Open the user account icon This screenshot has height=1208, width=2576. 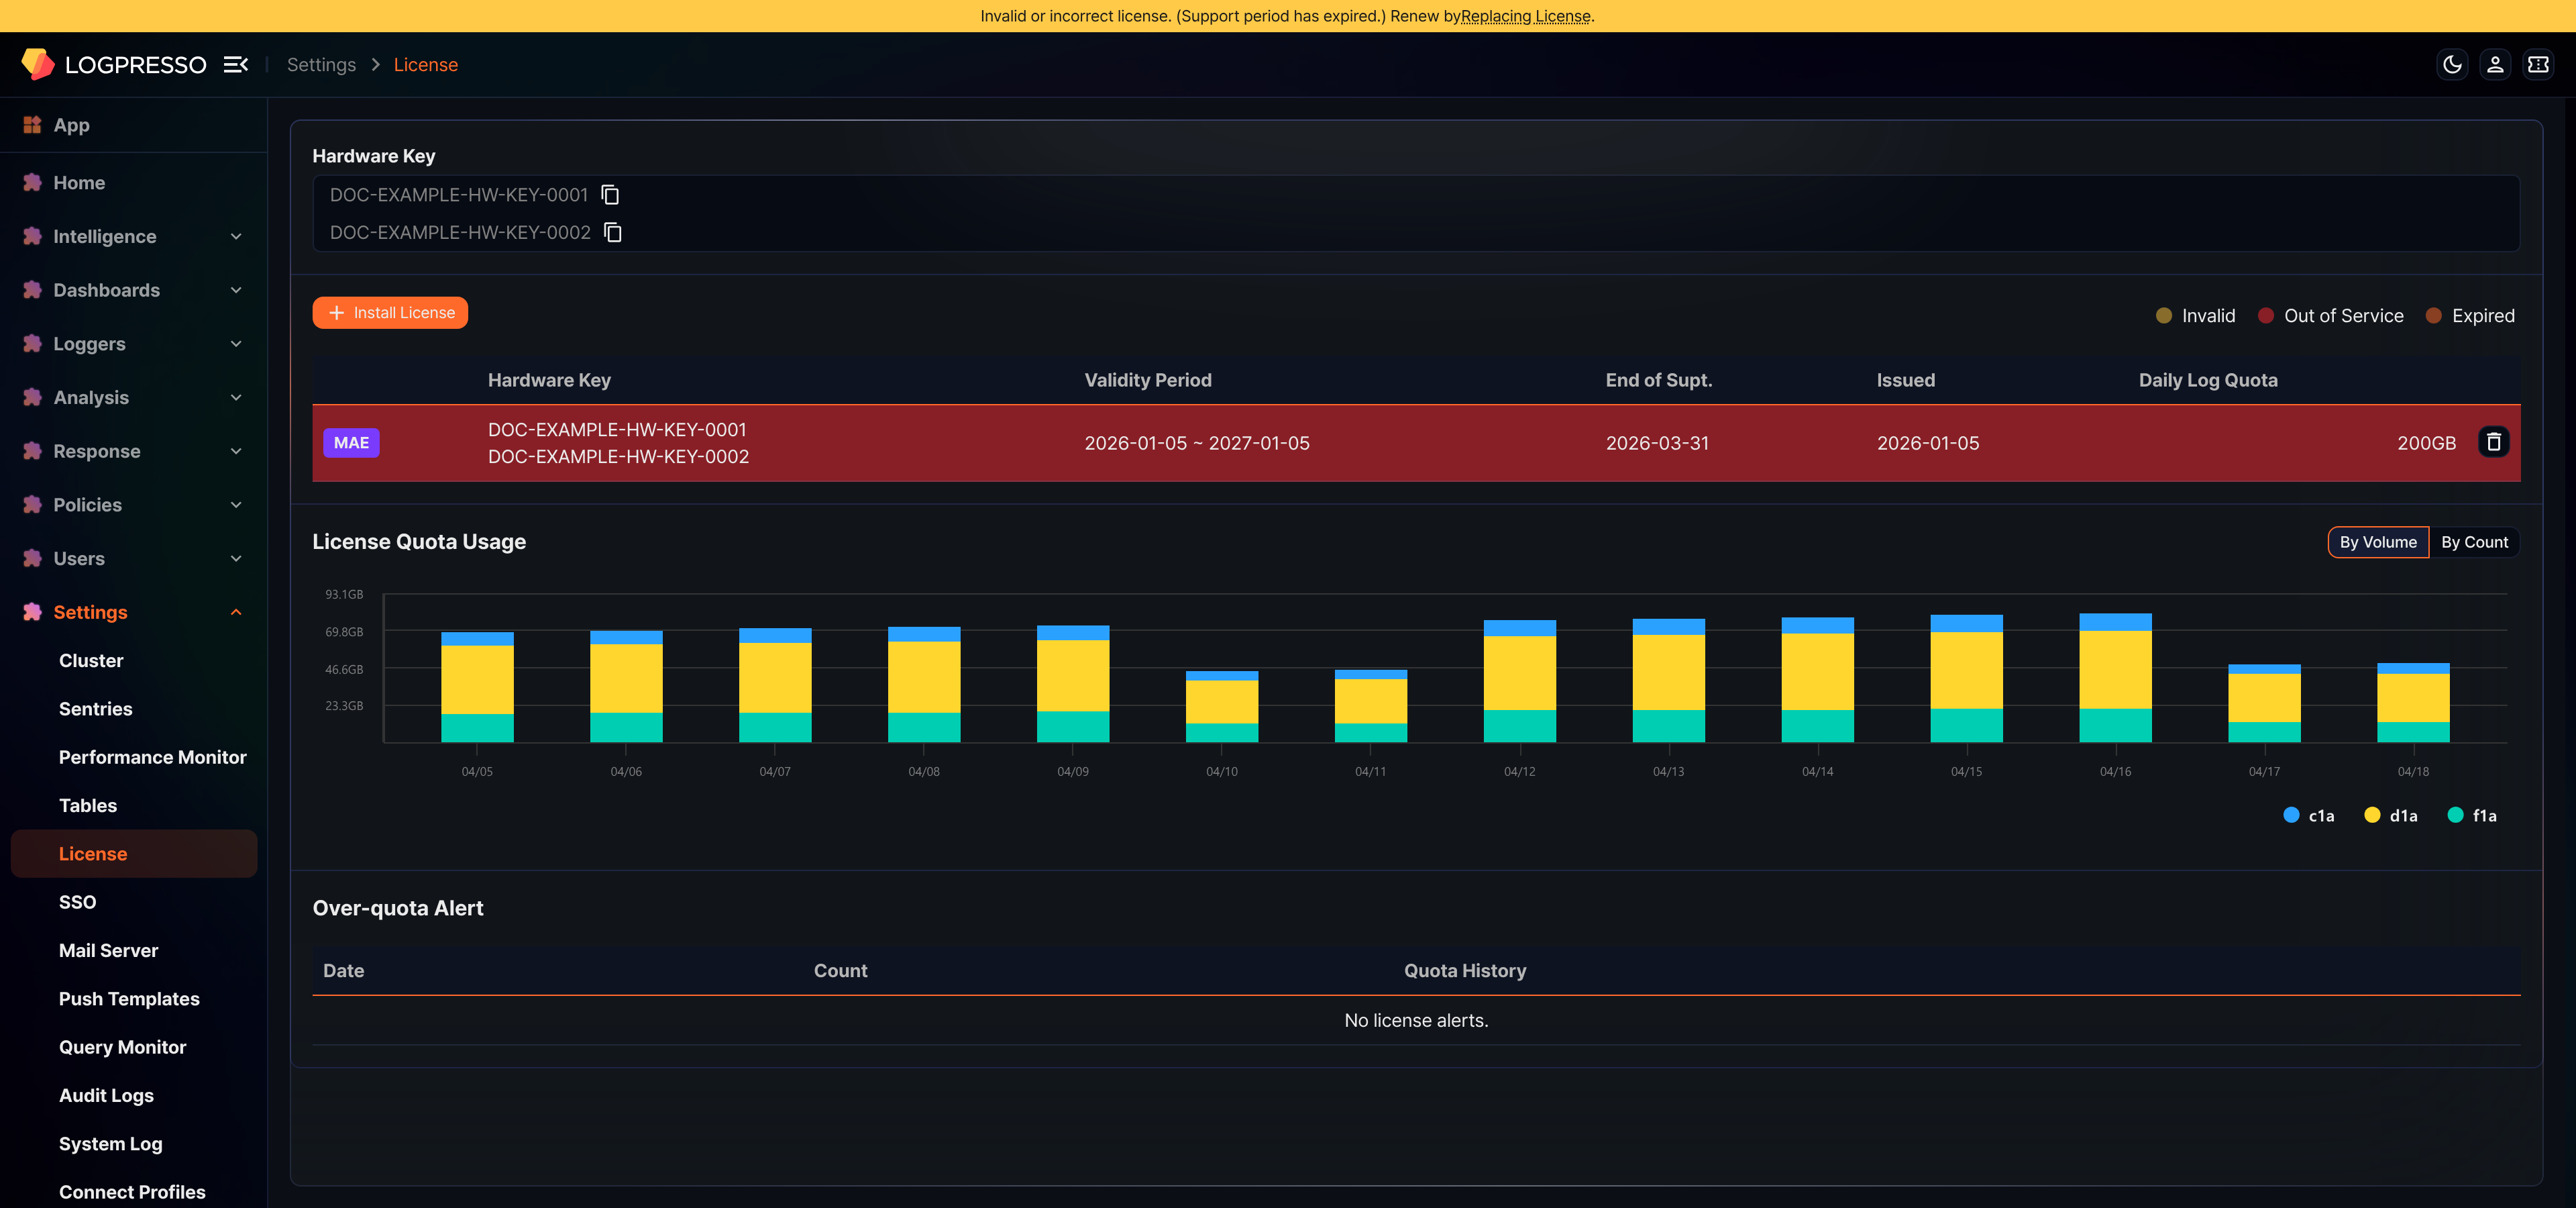pyautogui.click(x=2495, y=65)
